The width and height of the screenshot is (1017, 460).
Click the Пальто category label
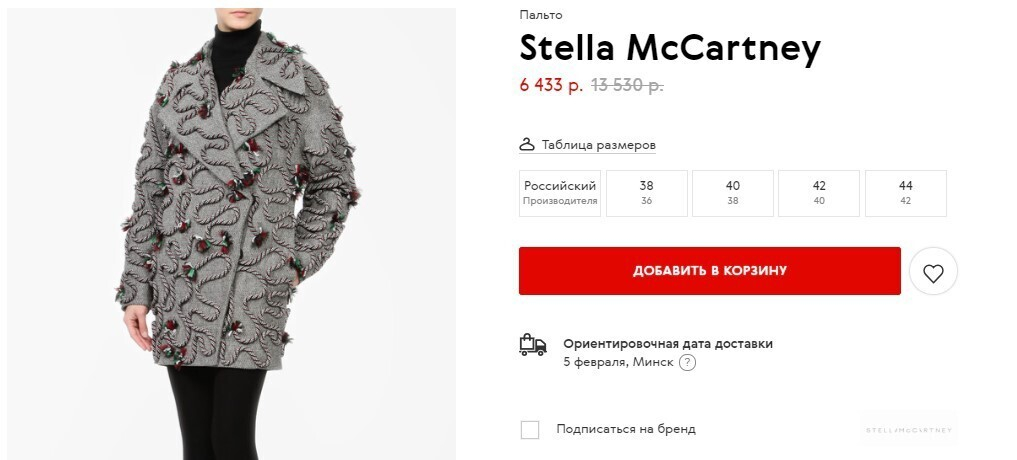(x=541, y=15)
